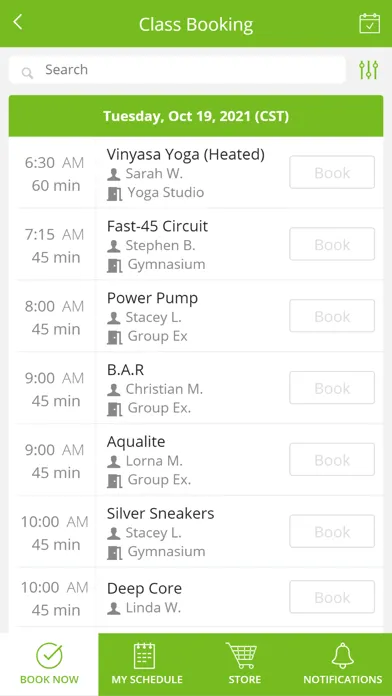Book the Power Pump class
The height and width of the screenshot is (696, 392).
coord(332,316)
